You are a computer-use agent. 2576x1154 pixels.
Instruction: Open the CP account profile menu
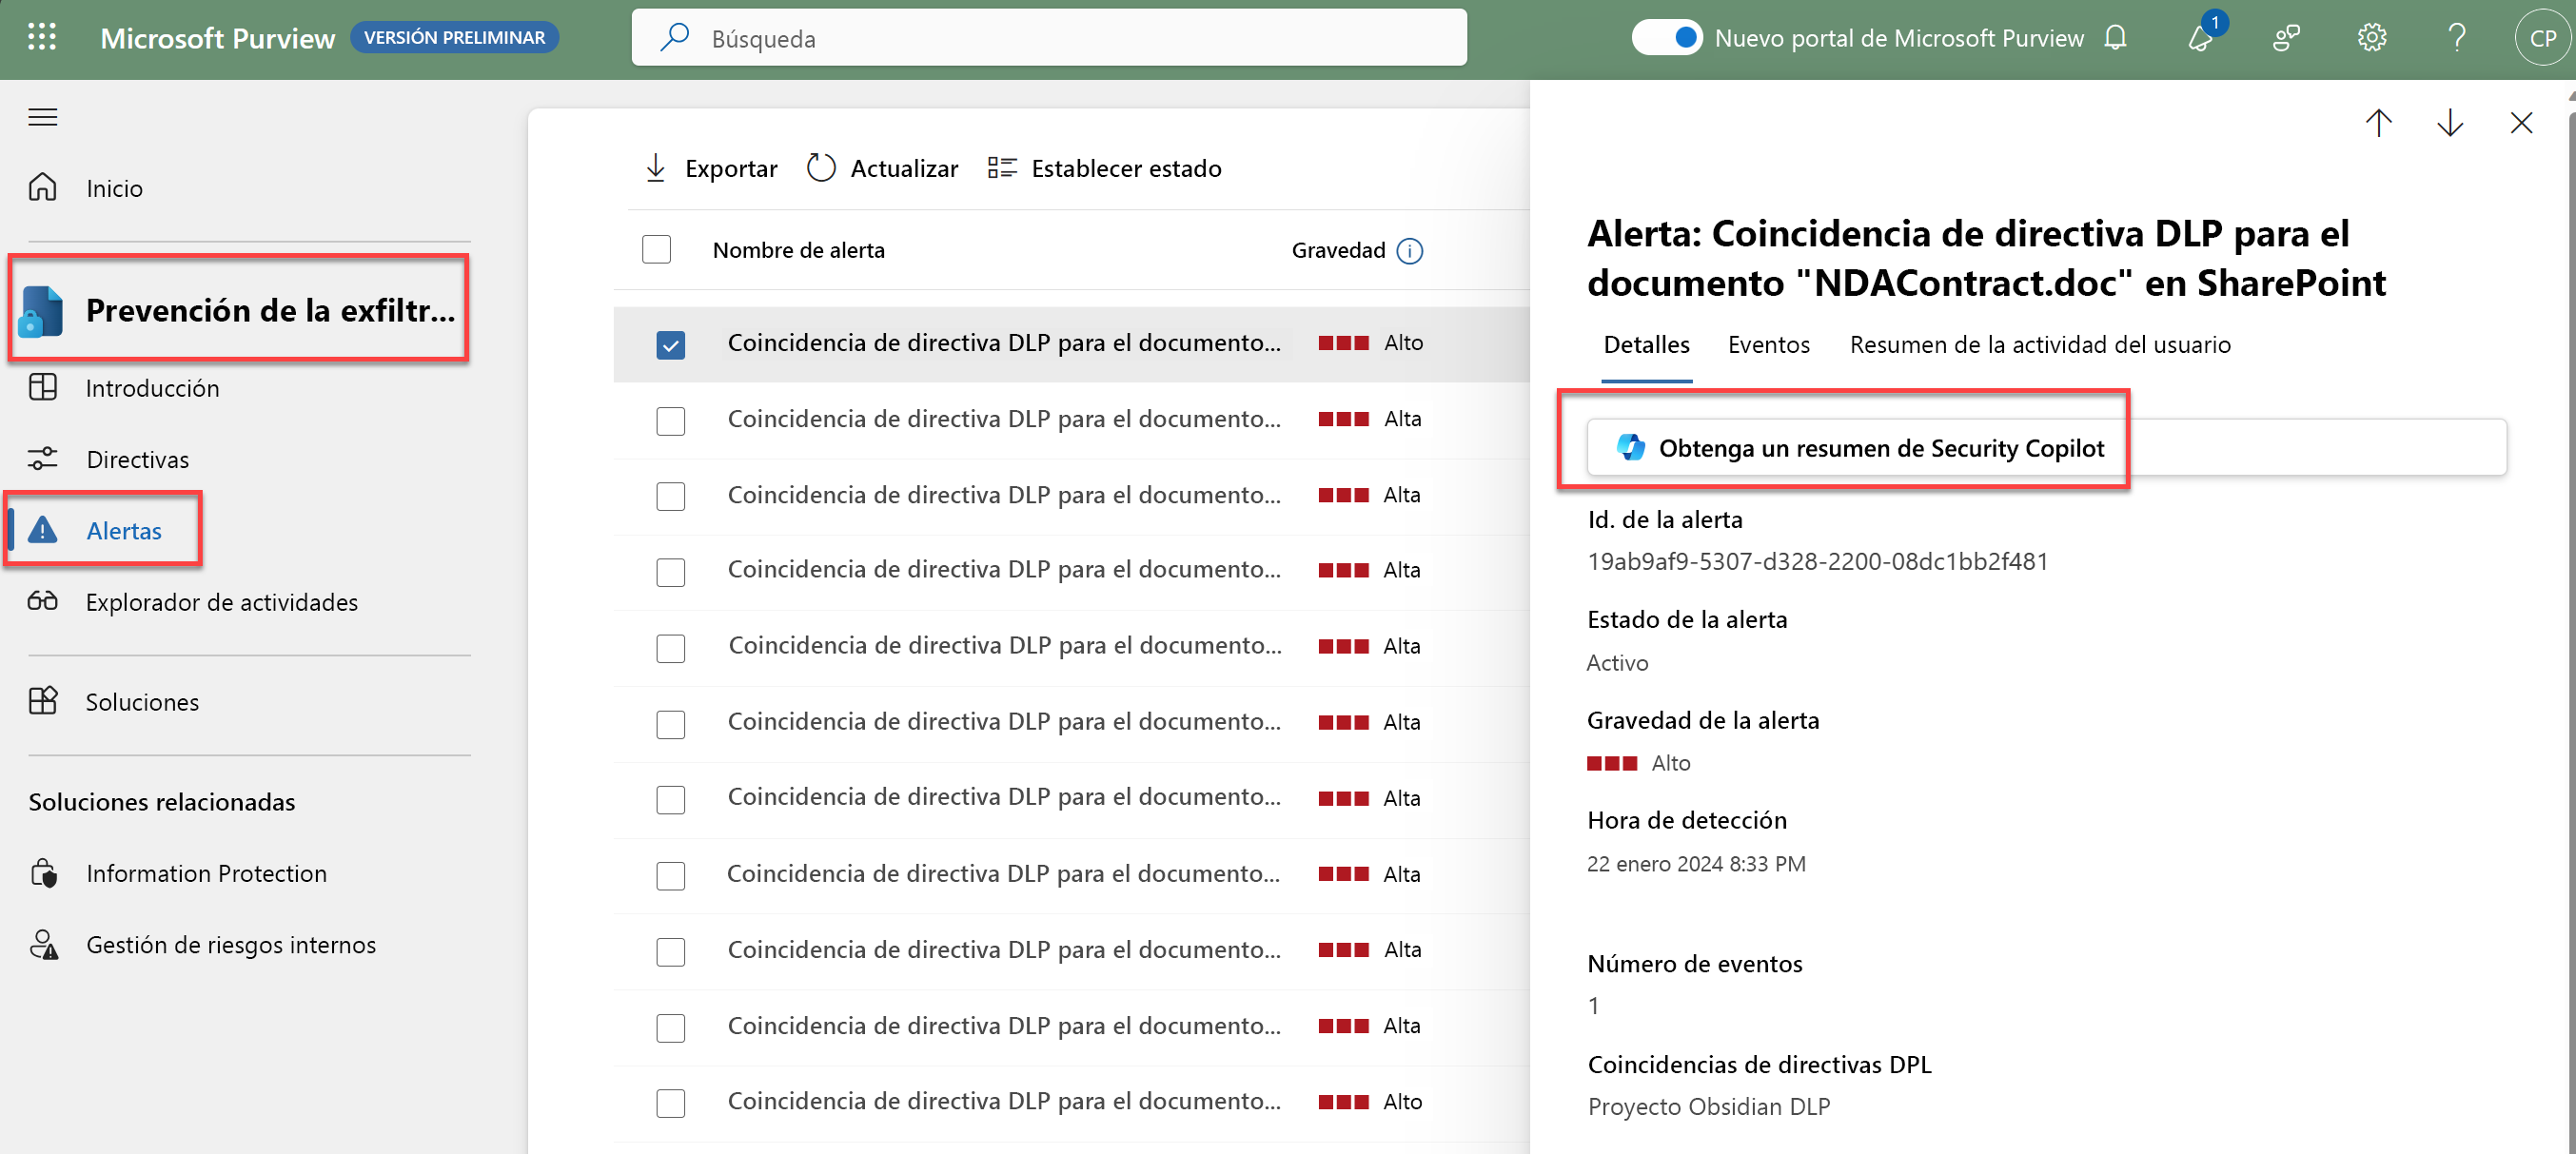(x=2541, y=38)
